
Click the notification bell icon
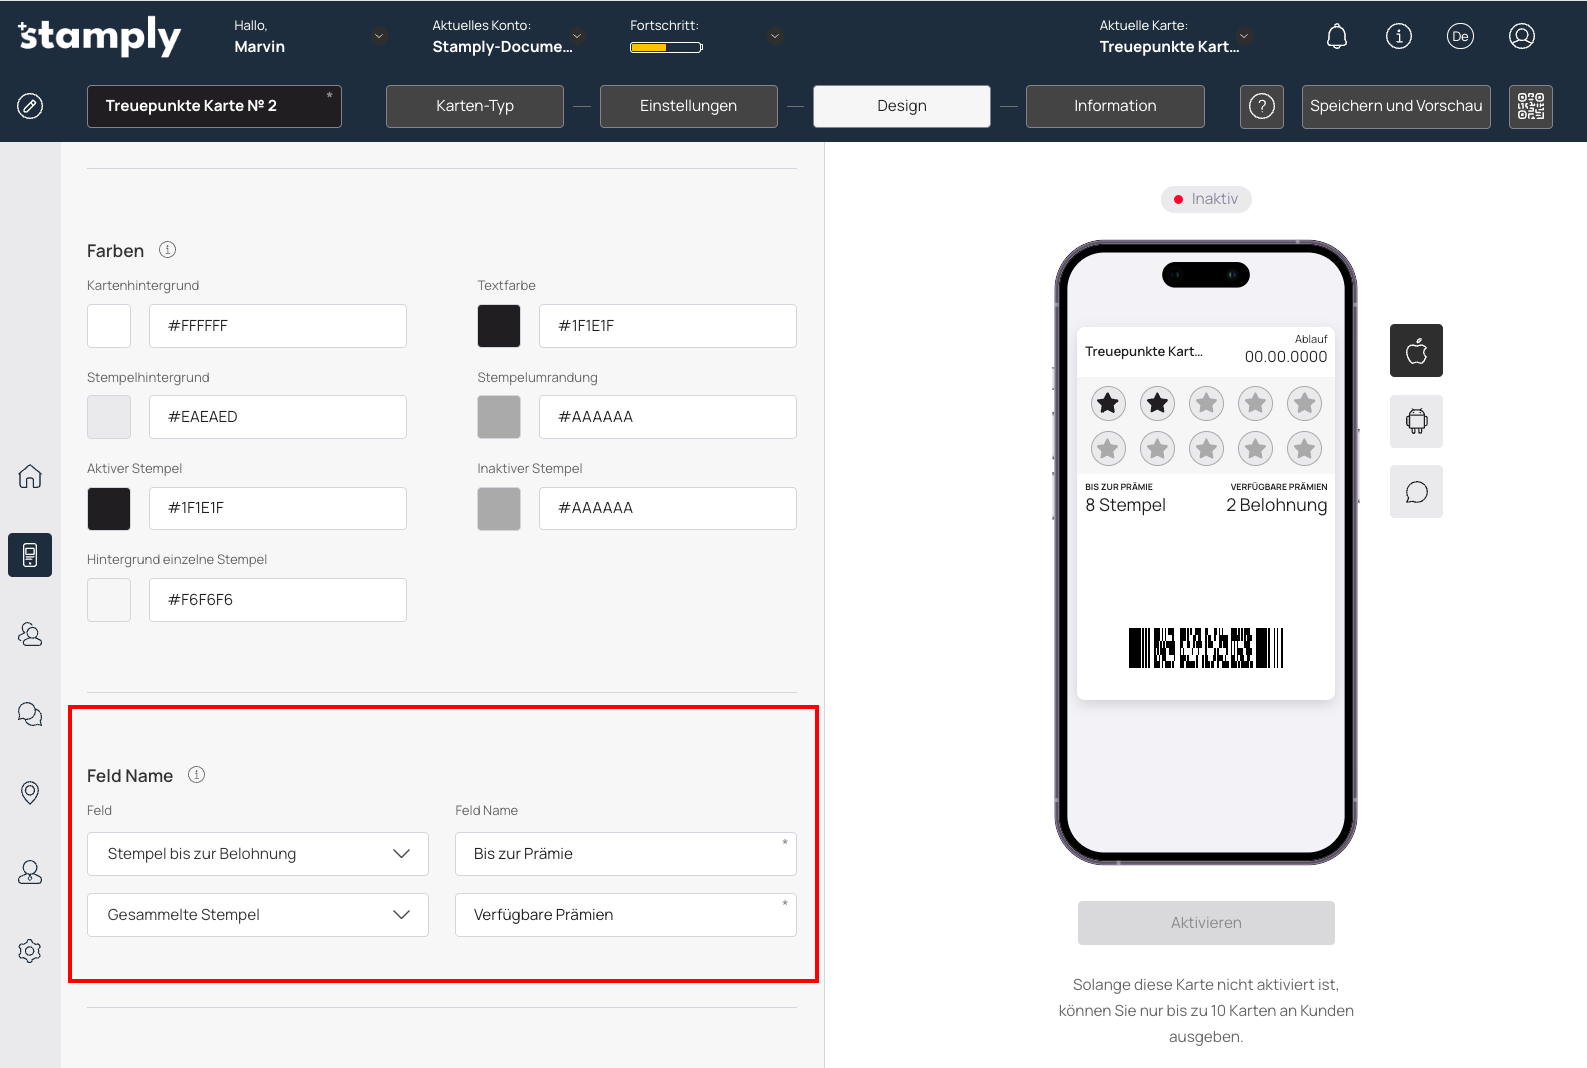pyautogui.click(x=1336, y=37)
